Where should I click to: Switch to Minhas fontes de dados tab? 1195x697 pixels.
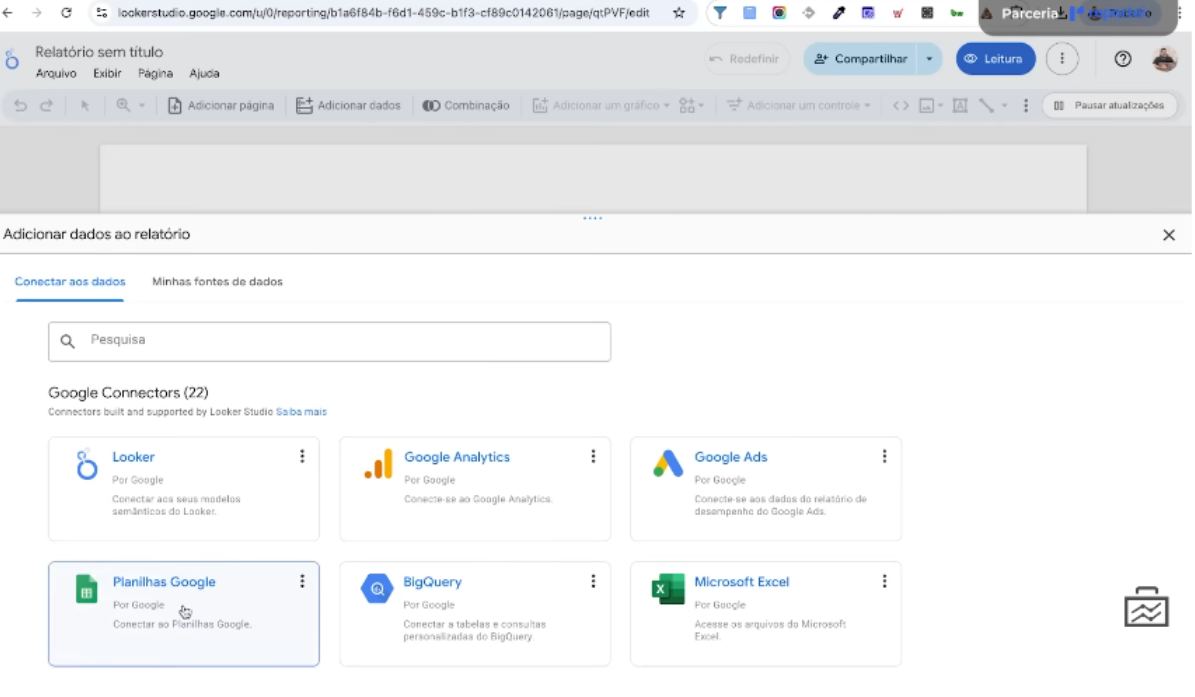pyautogui.click(x=217, y=282)
